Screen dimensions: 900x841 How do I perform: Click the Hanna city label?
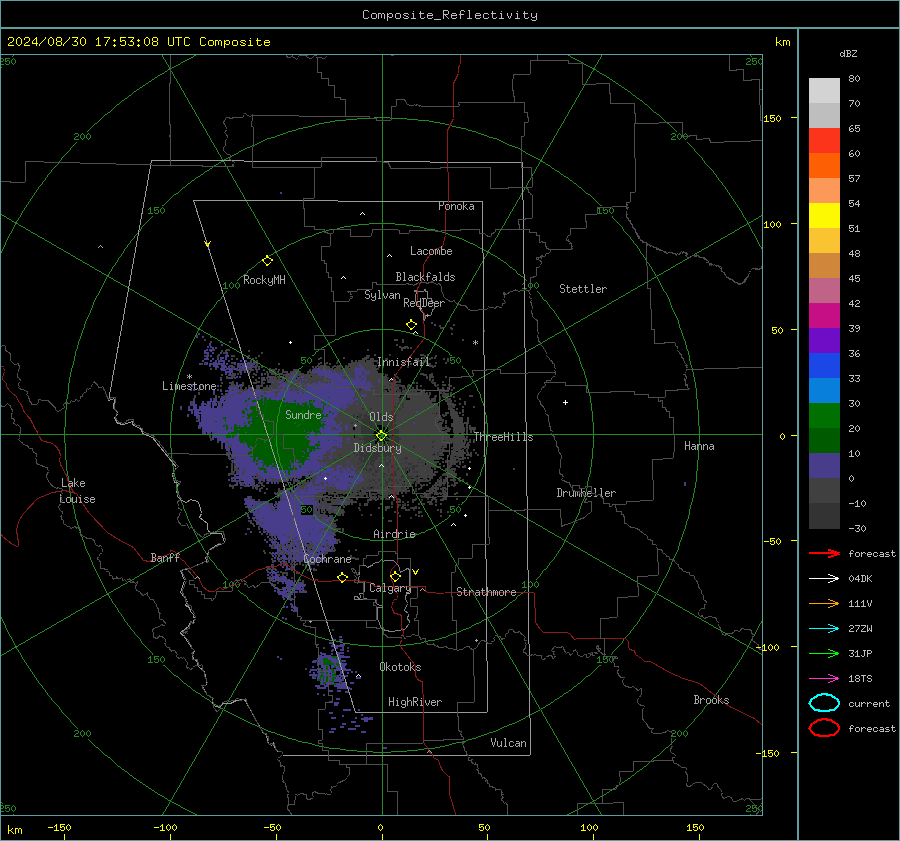tap(699, 446)
